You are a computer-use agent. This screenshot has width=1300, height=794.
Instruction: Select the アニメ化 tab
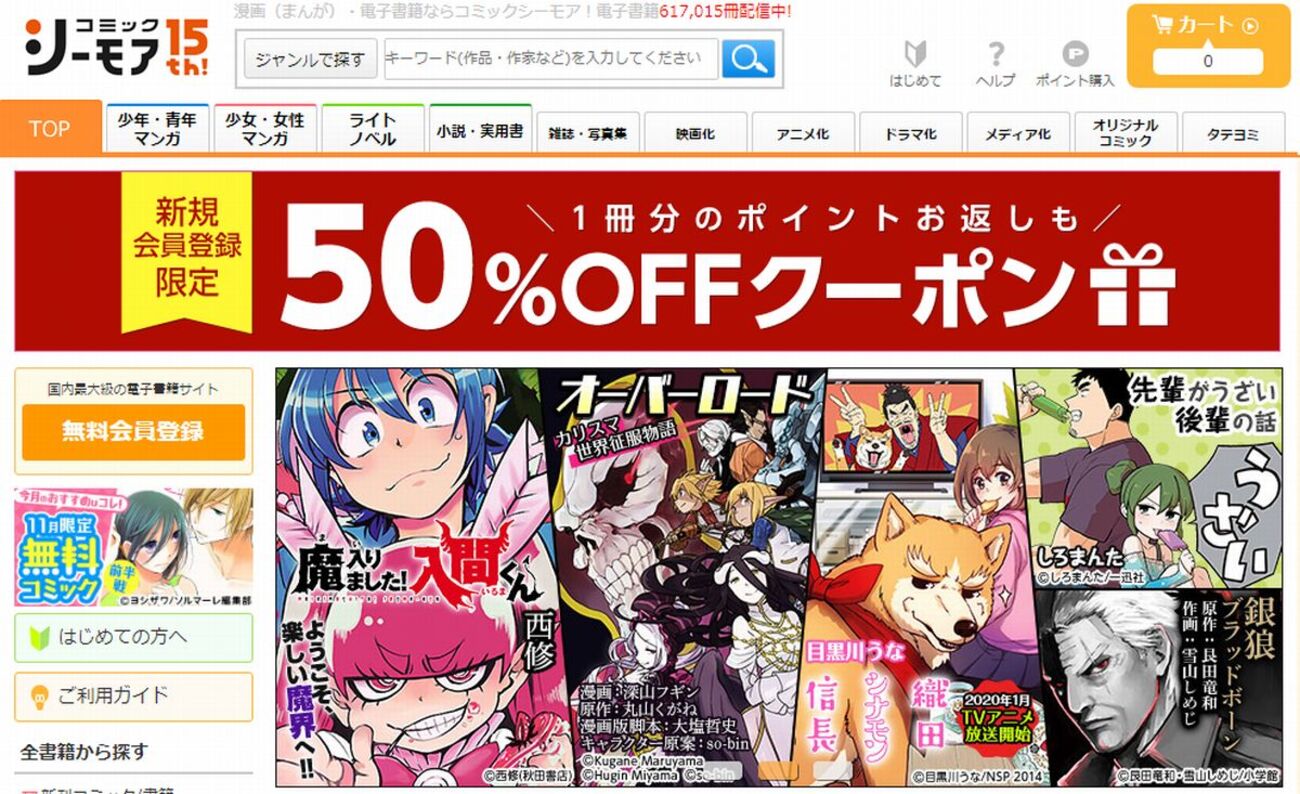click(x=803, y=133)
